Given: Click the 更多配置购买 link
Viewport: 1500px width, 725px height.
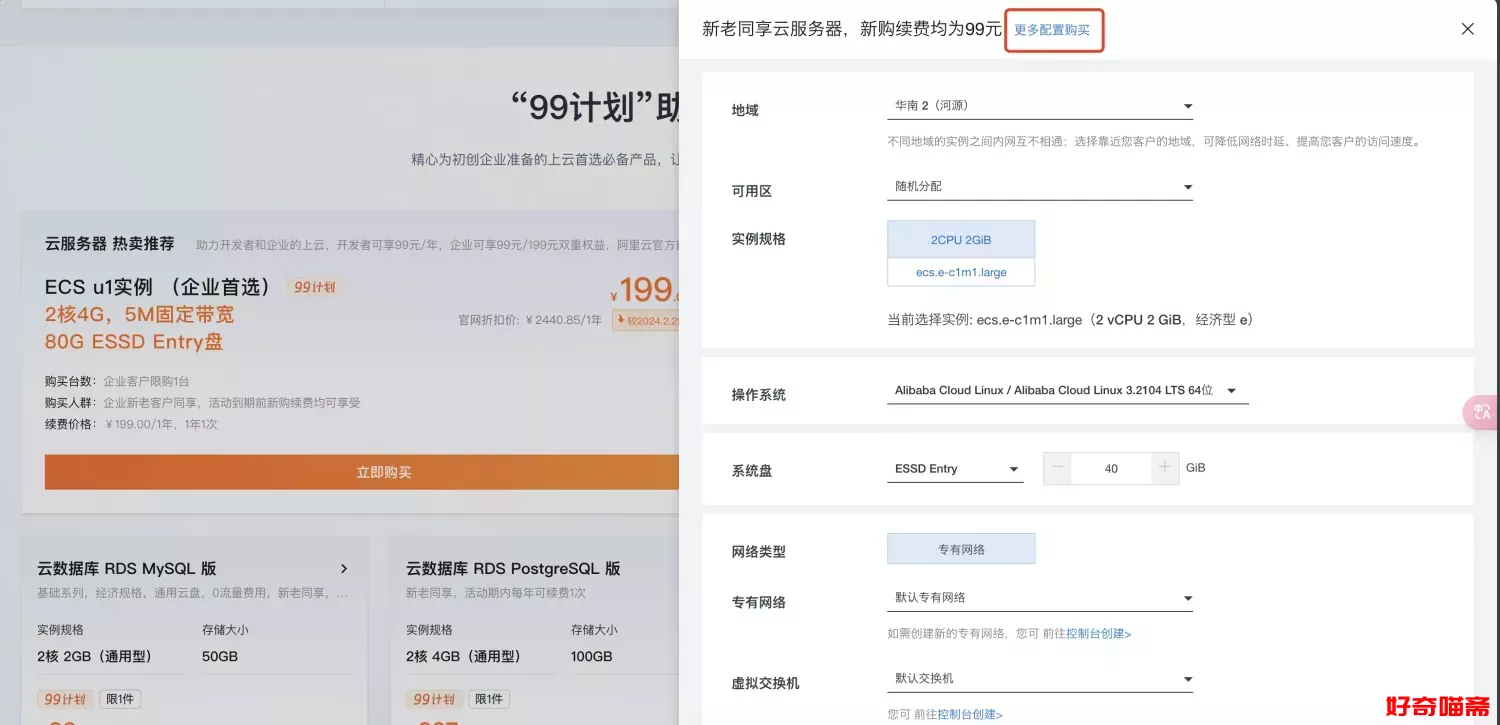Looking at the screenshot, I should click(x=1052, y=30).
